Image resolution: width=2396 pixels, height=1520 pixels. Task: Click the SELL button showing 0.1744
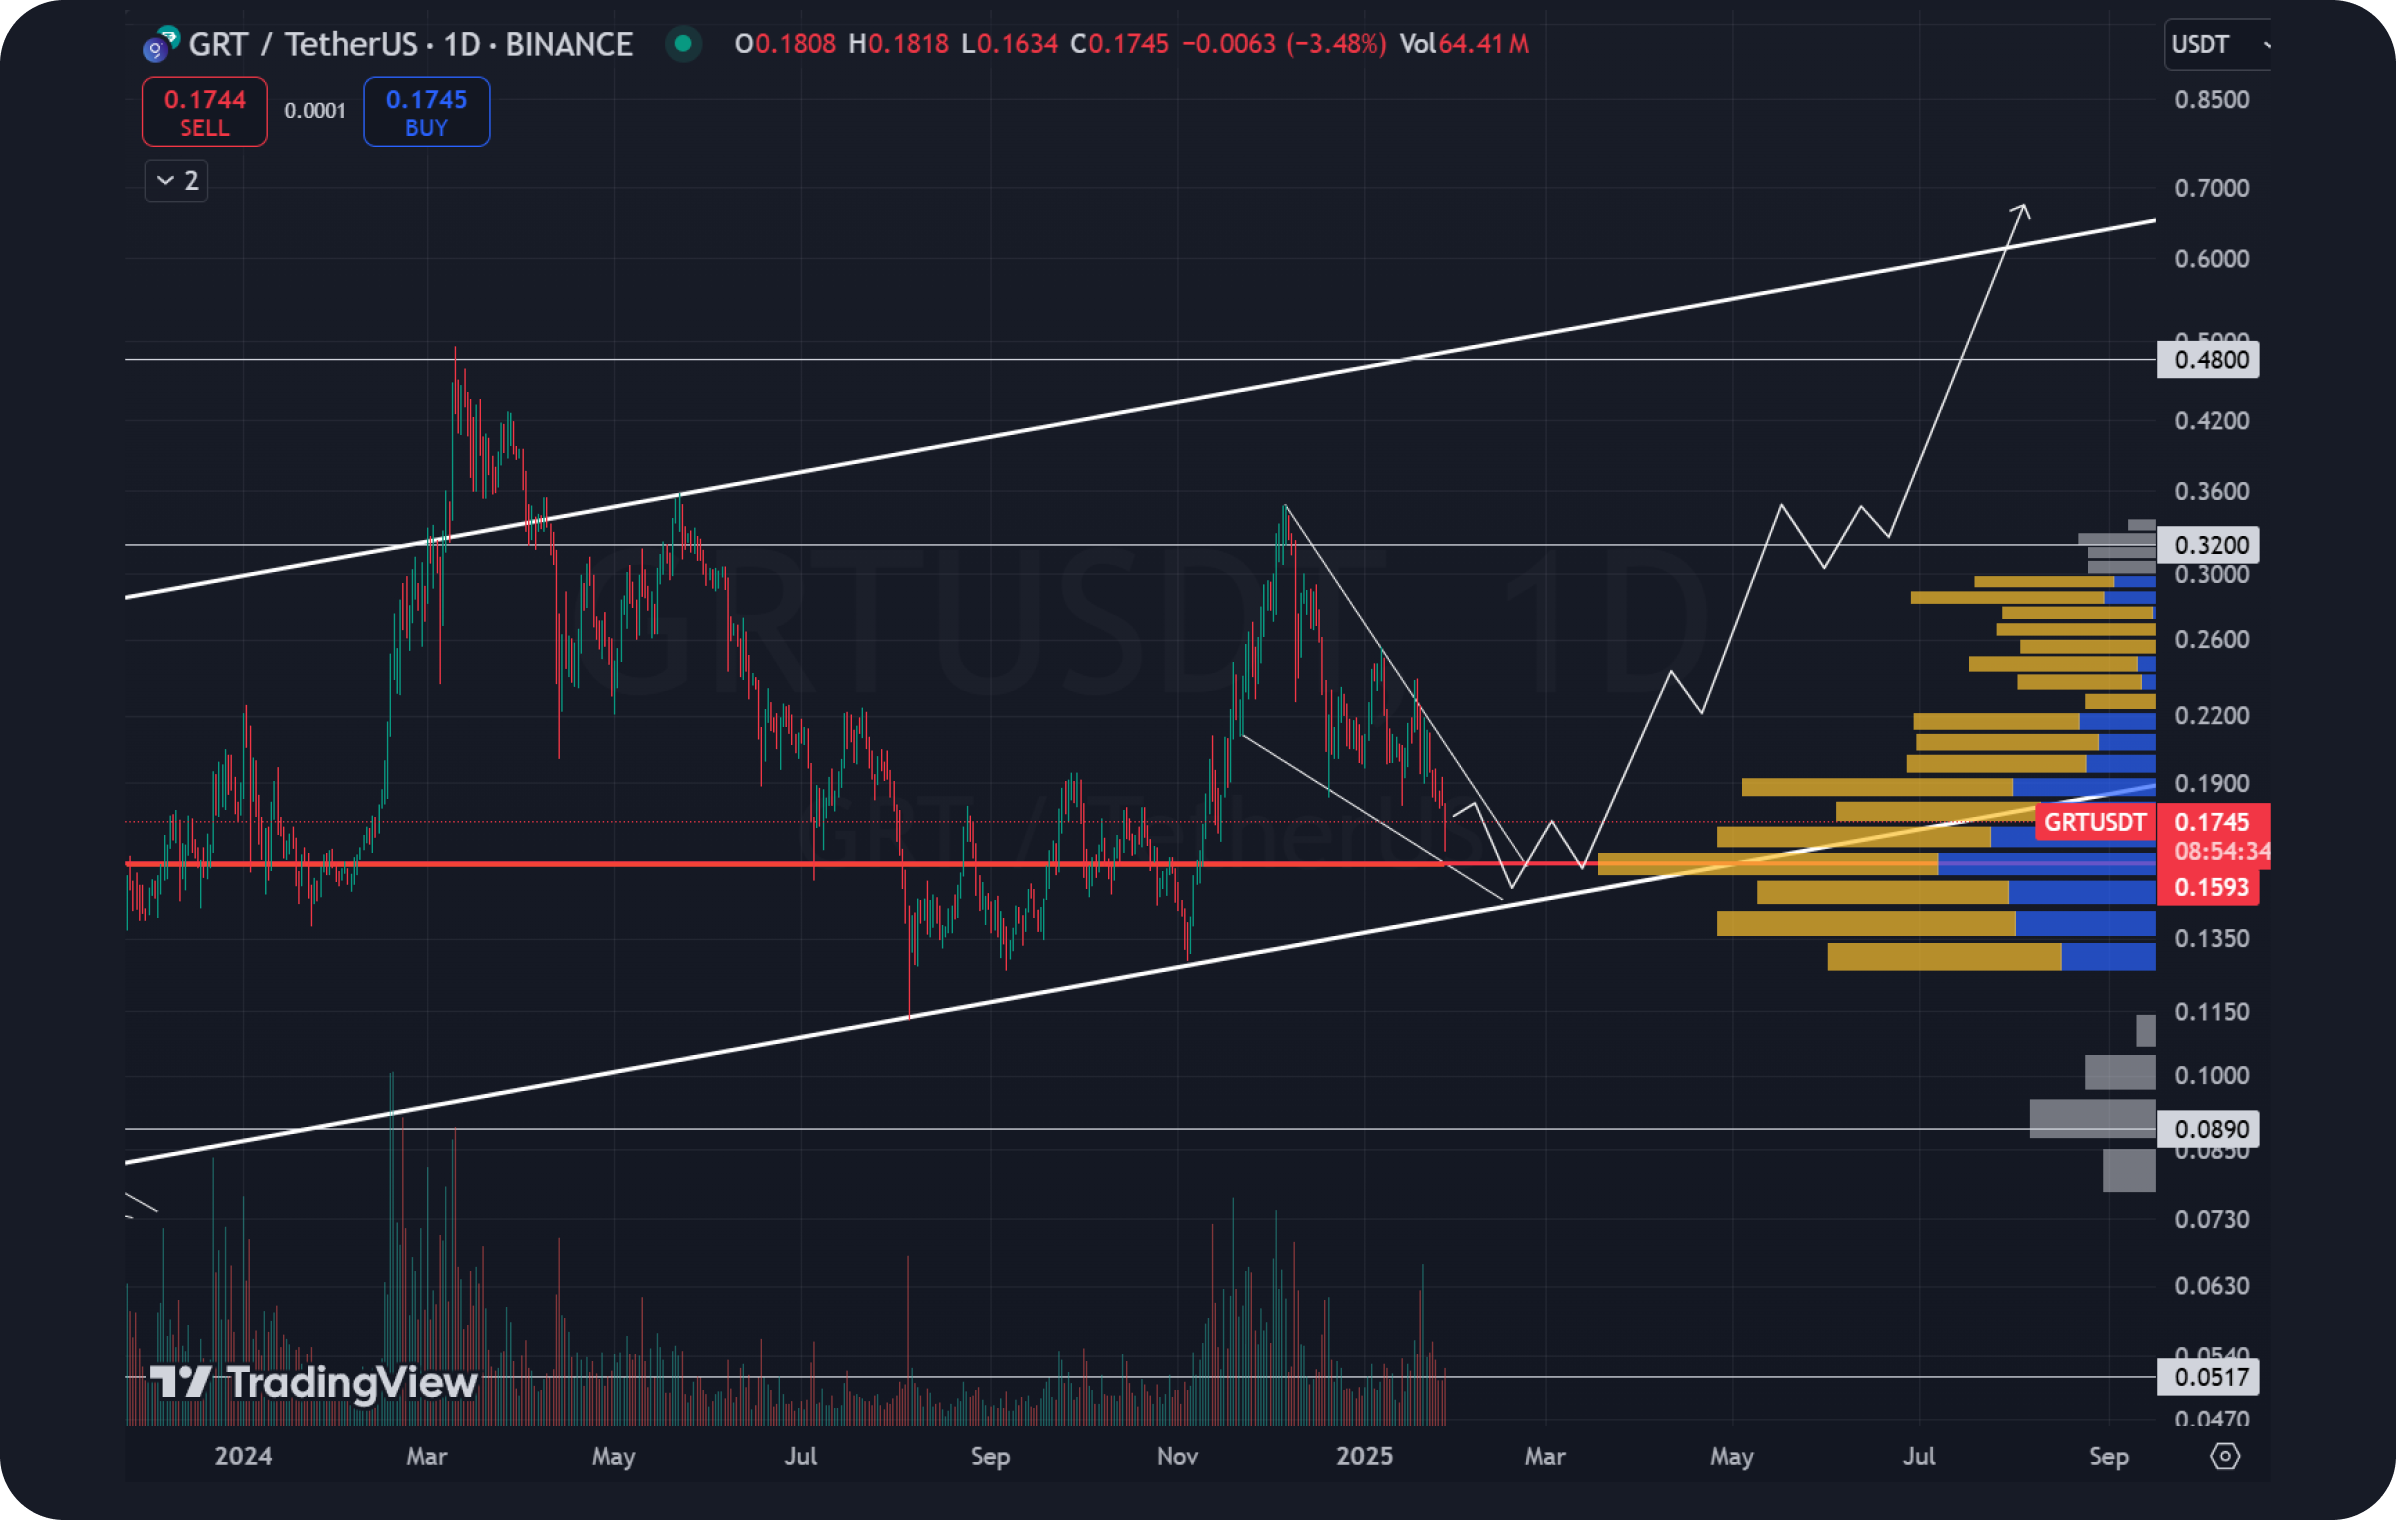click(204, 112)
